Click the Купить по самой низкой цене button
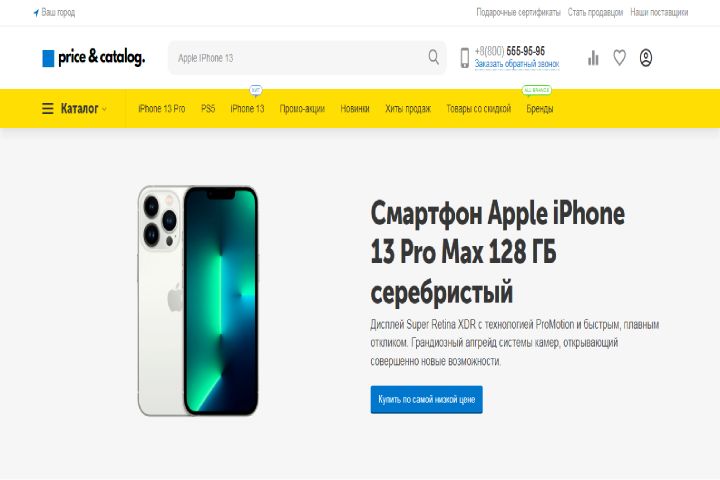The width and height of the screenshot is (720, 480). [427, 400]
